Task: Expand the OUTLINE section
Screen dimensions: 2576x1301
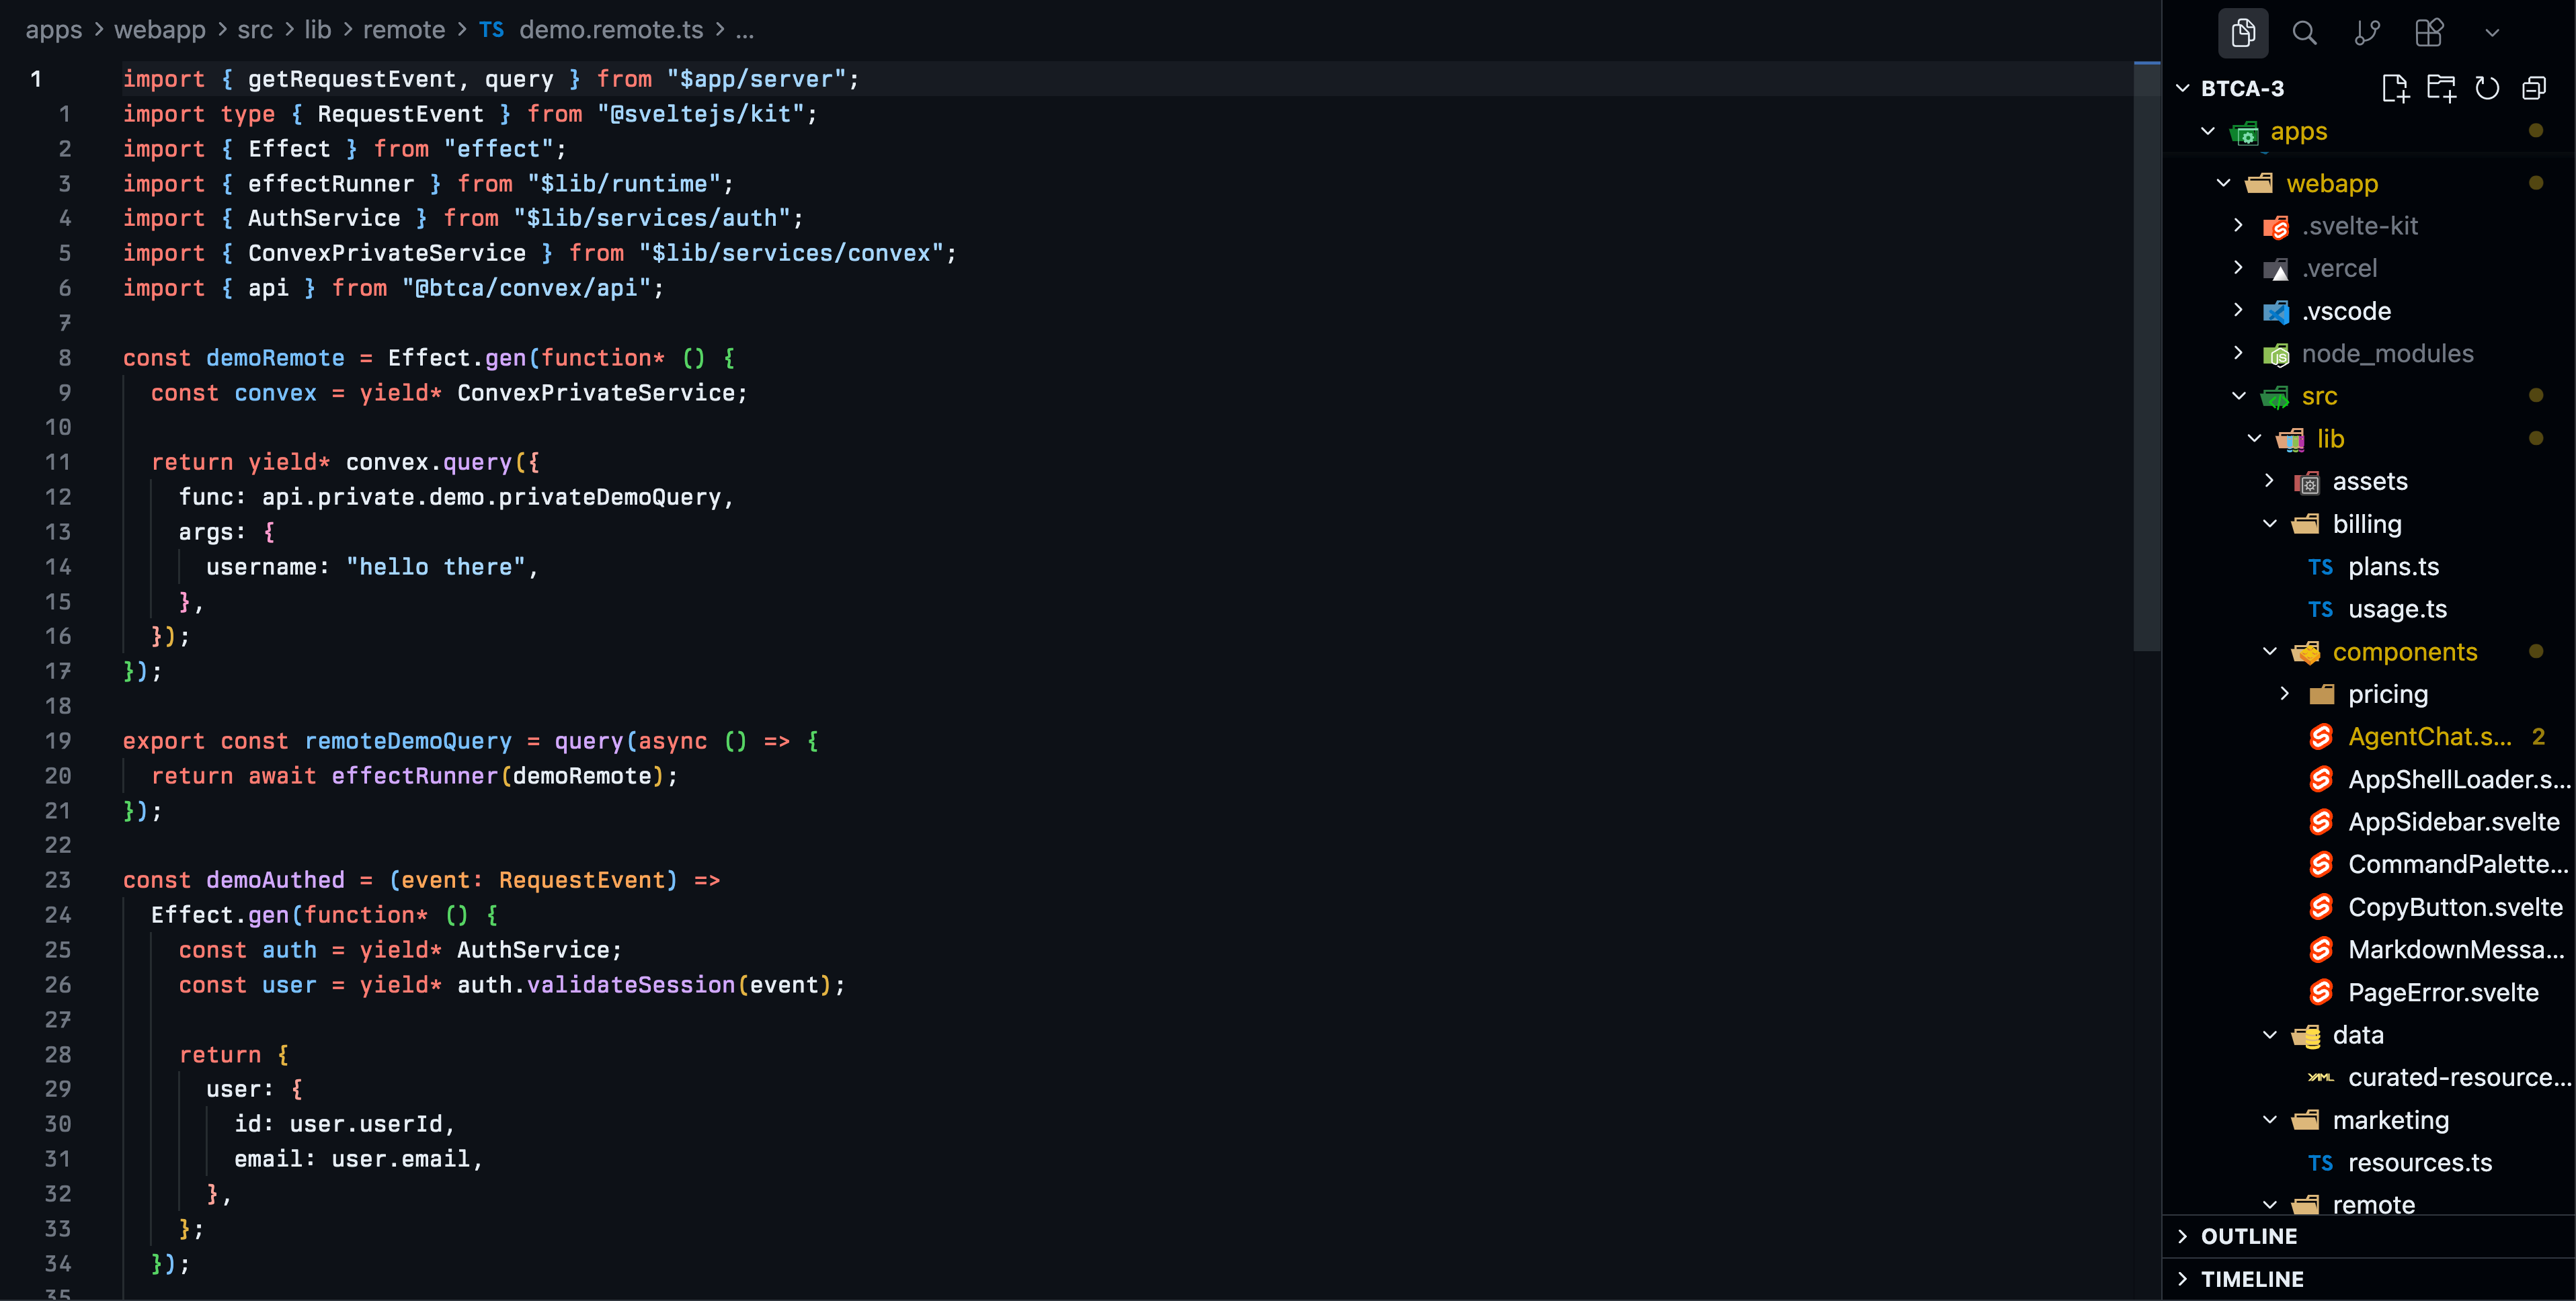Action: point(2240,1236)
